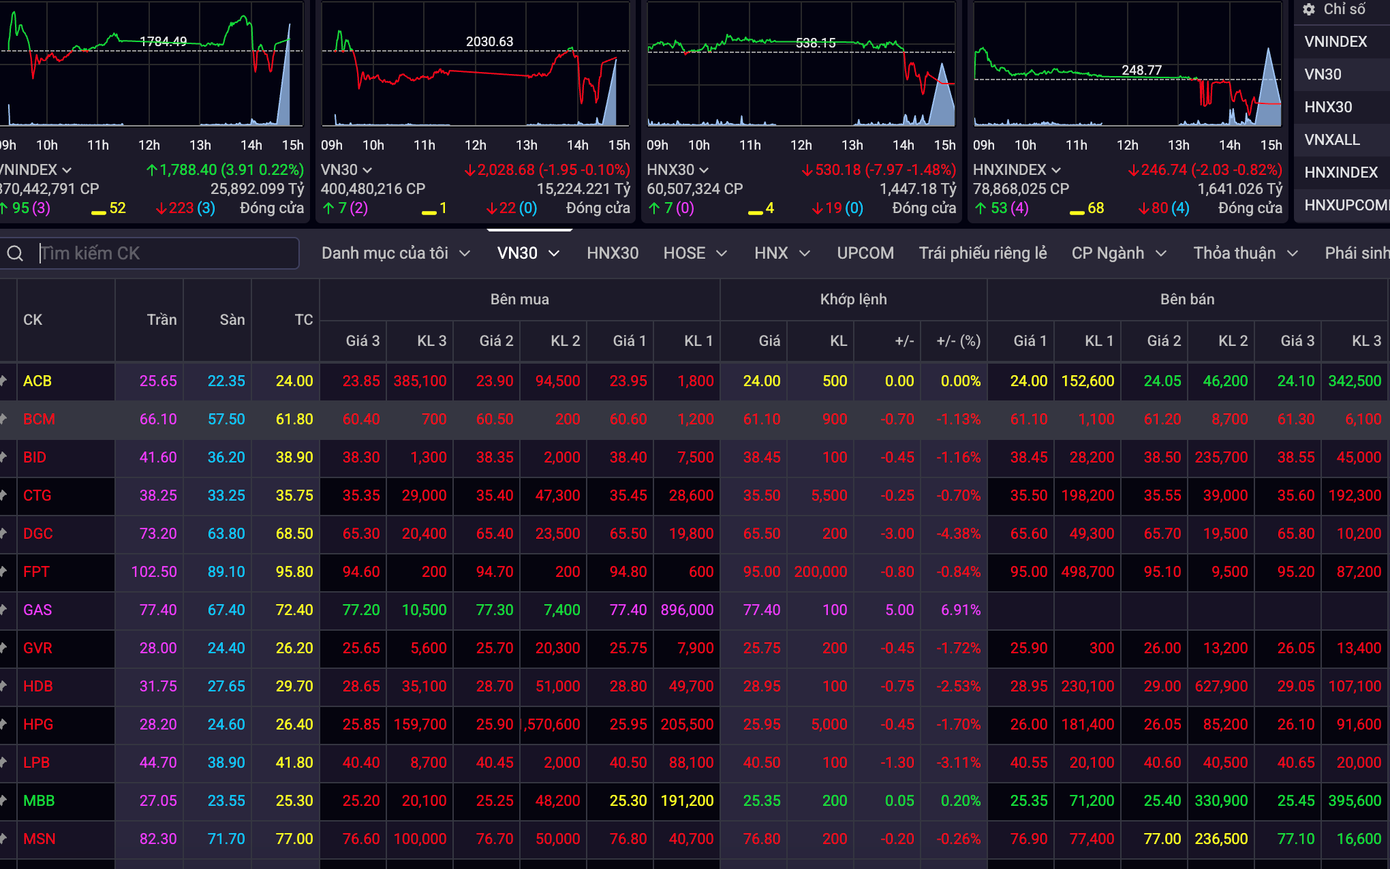Open the Thỏa thuận dropdown
1390x869 pixels.
coord(1244,253)
